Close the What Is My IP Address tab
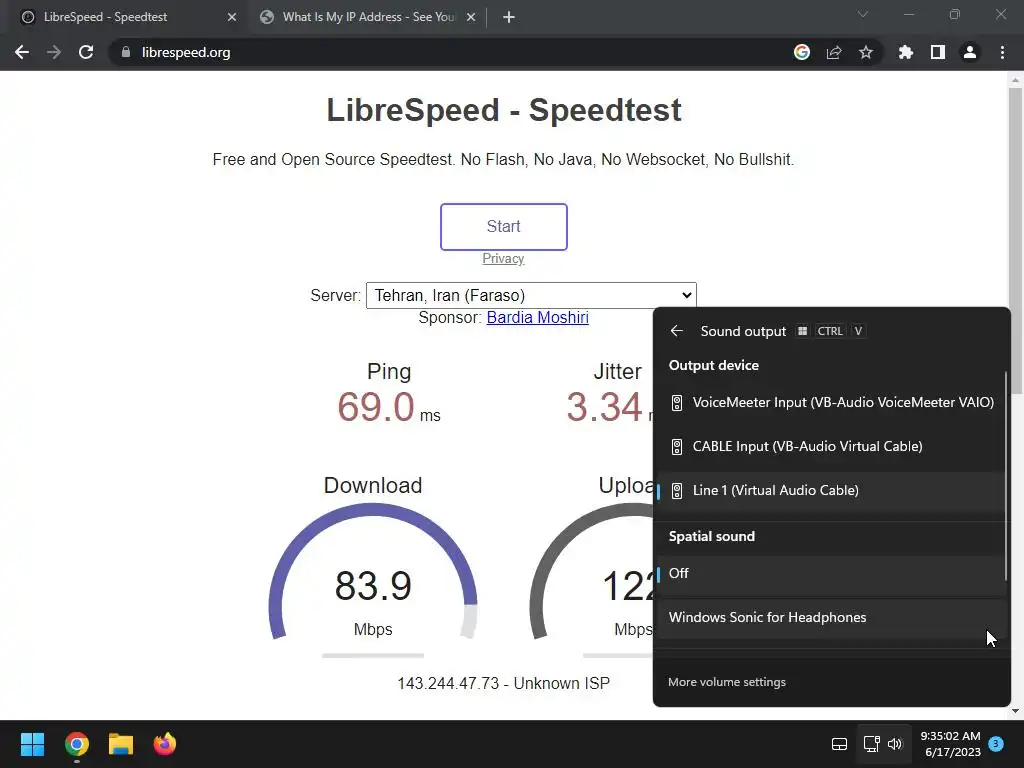Screen dimensions: 1024x768 [x=471, y=17]
